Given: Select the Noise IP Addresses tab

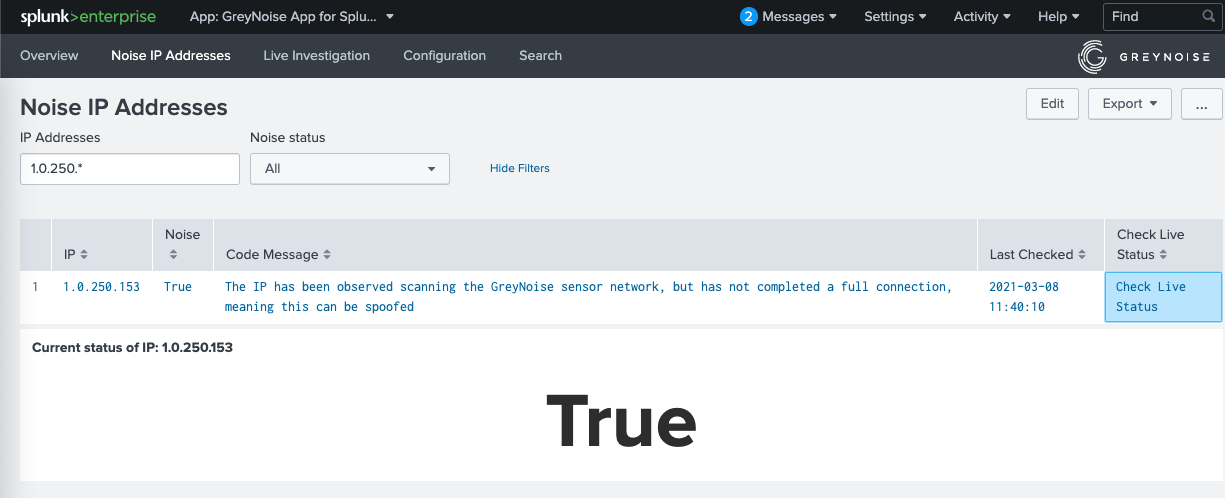Looking at the screenshot, I should pos(171,56).
